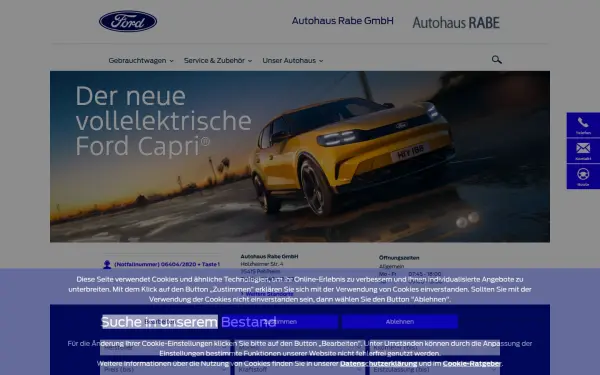Open the Datenschutzerklärung link
This screenshot has width=600, height=375.
[x=378, y=364]
